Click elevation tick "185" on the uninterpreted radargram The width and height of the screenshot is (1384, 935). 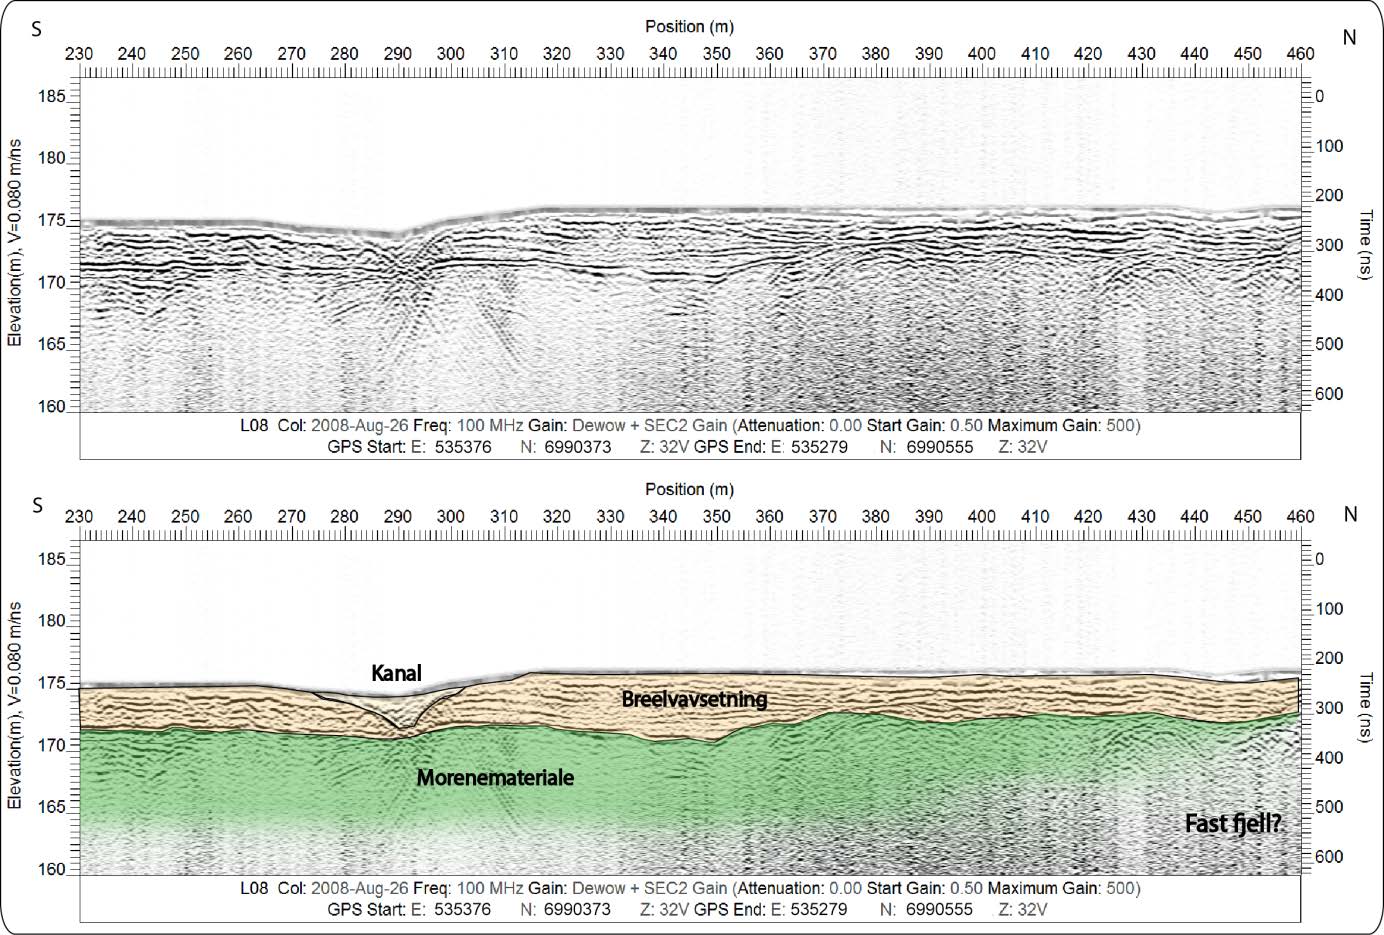coord(53,97)
